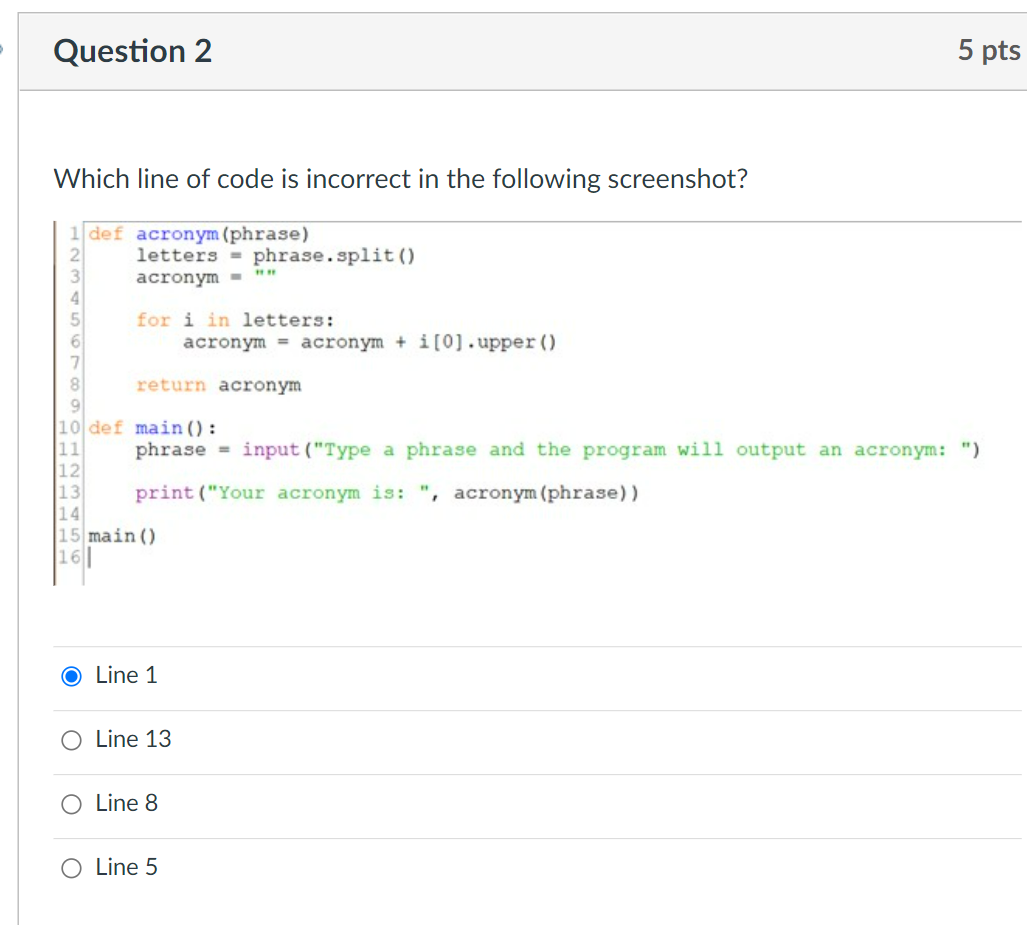The height and width of the screenshot is (925, 1027).
Task: Select the Line 1 answer radio button
Action: tap(71, 676)
